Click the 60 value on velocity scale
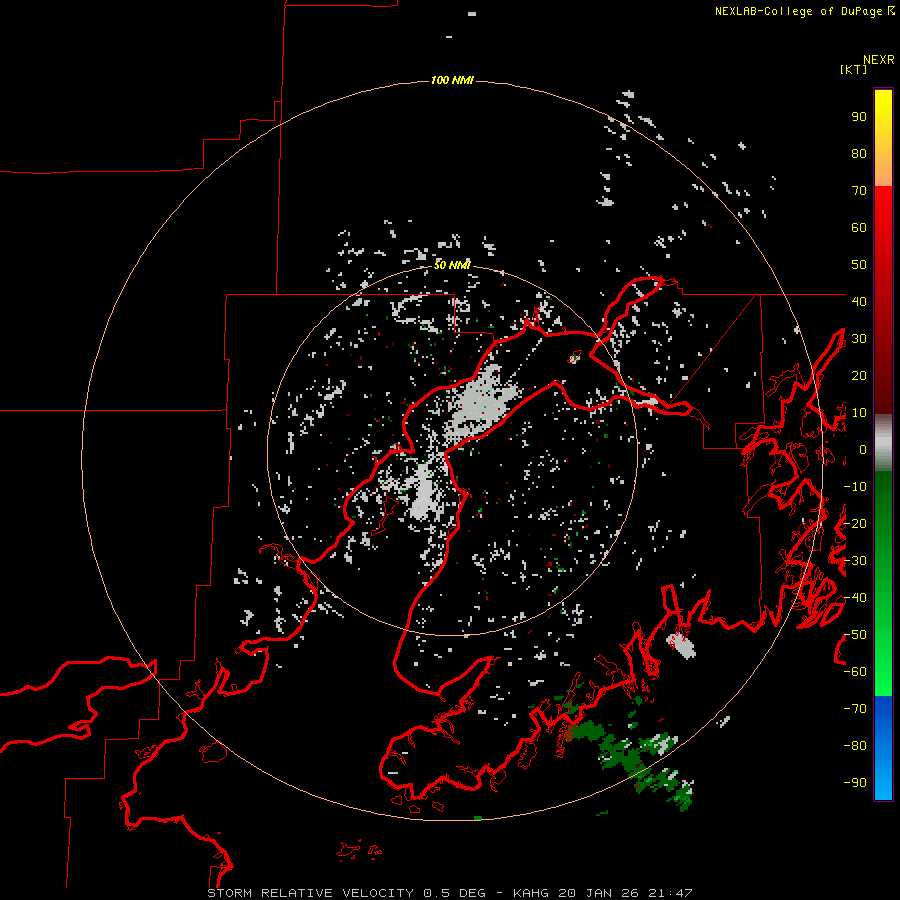 pyautogui.click(x=859, y=227)
